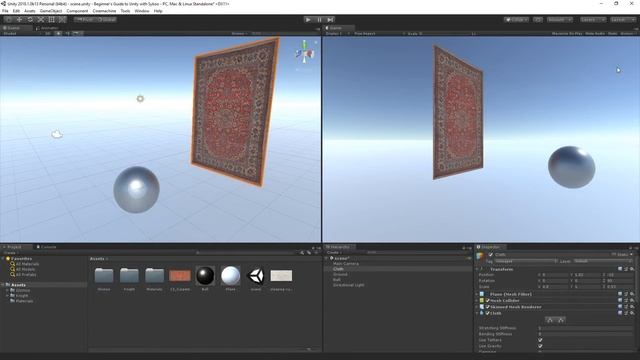Select the beige texture asset thumbnail

[281, 276]
